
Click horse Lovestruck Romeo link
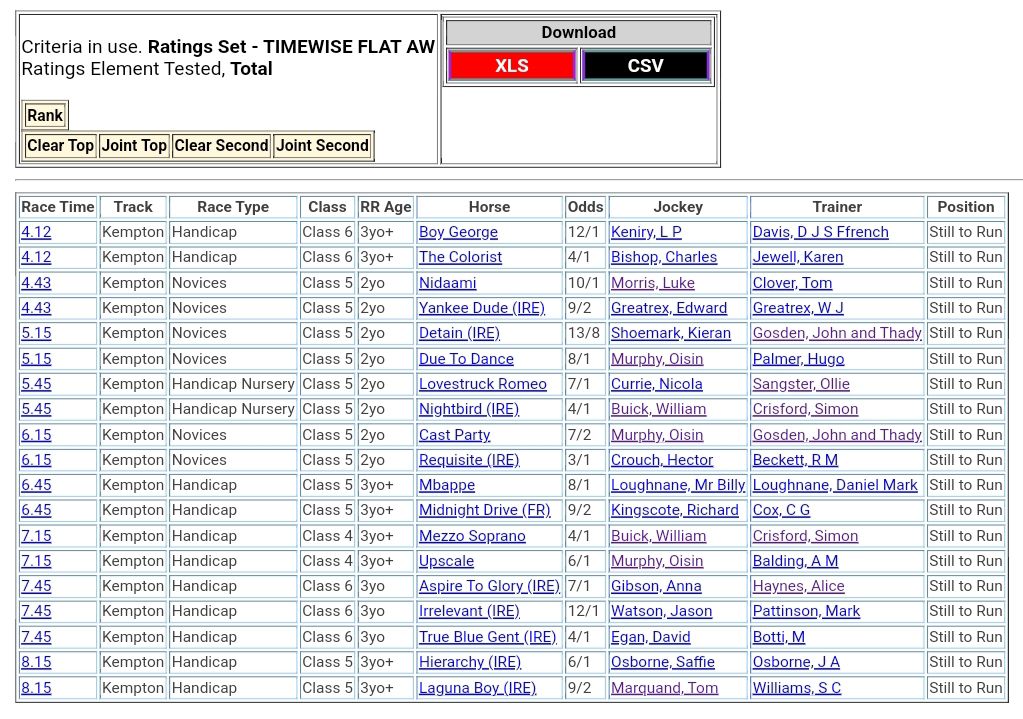482,384
